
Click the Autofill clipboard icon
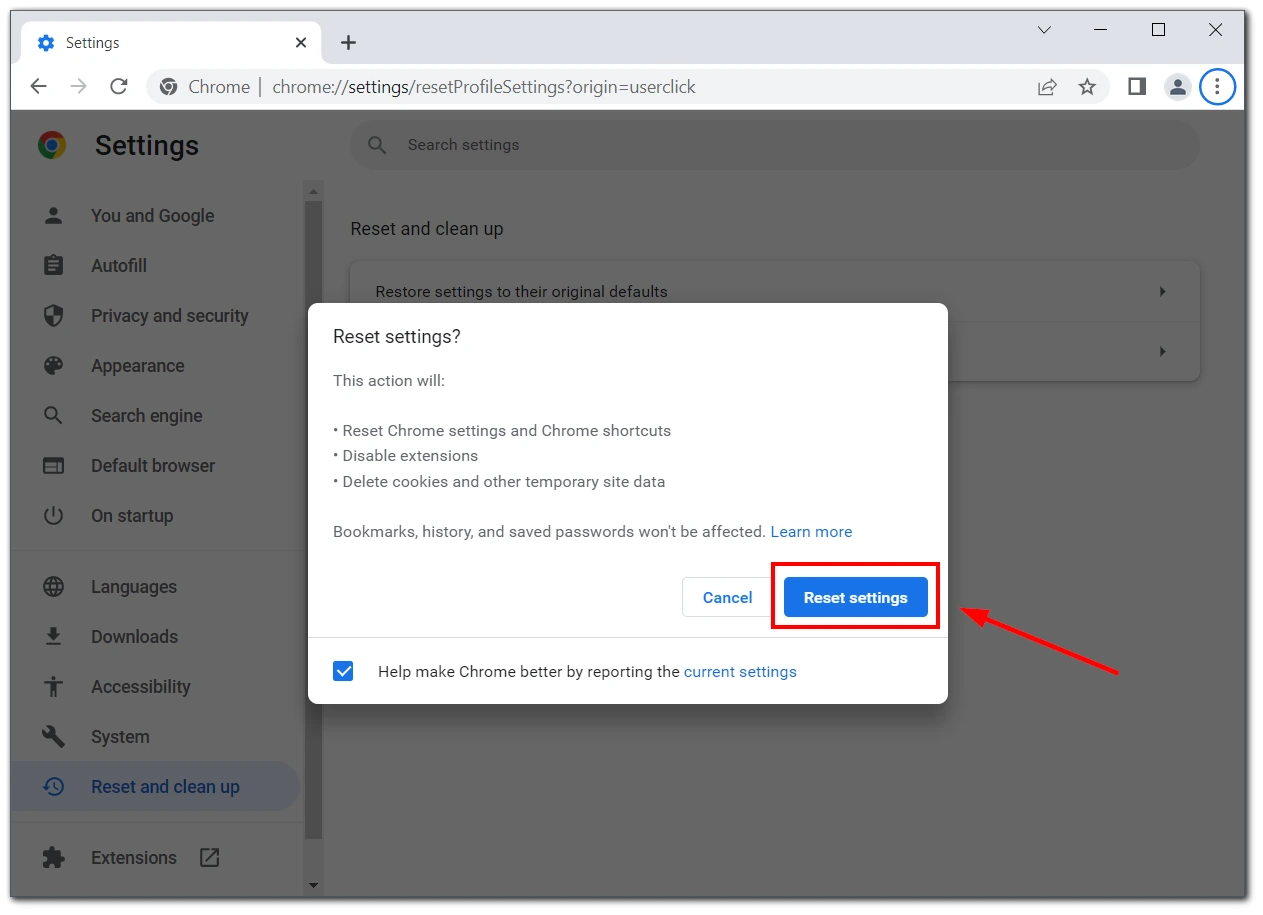54,265
